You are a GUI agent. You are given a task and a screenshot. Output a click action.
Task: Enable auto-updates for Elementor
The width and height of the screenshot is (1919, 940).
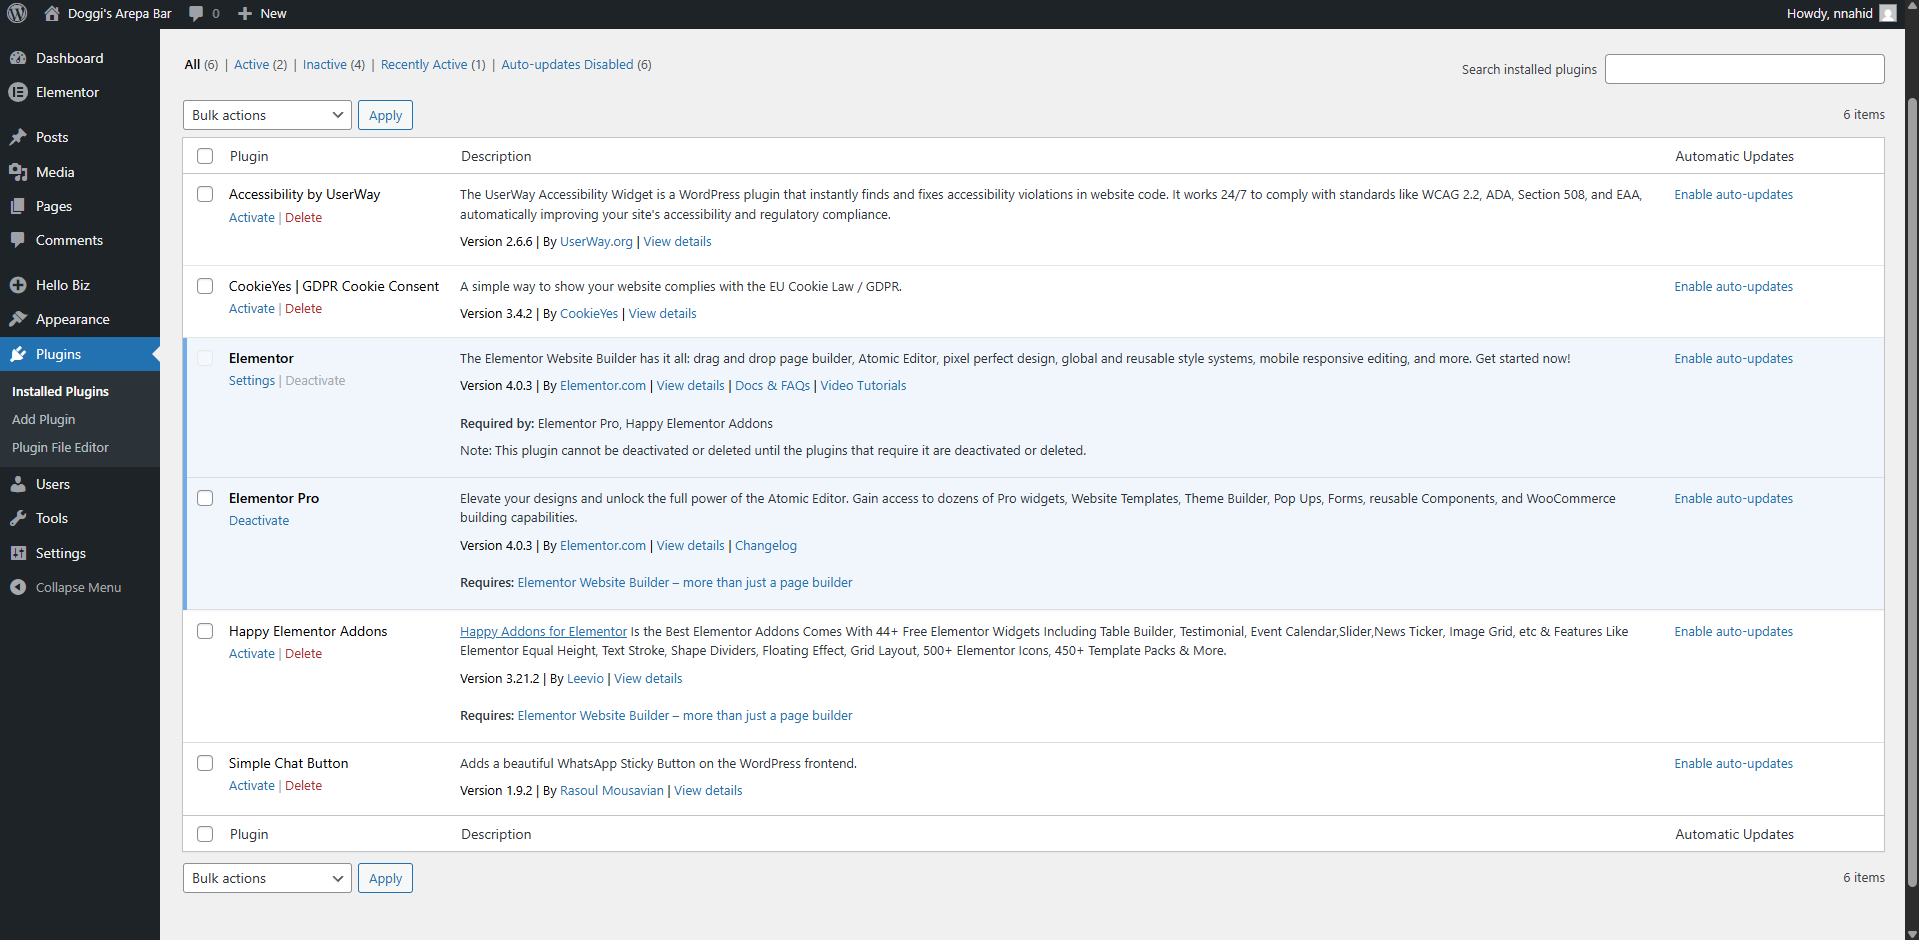(1733, 358)
